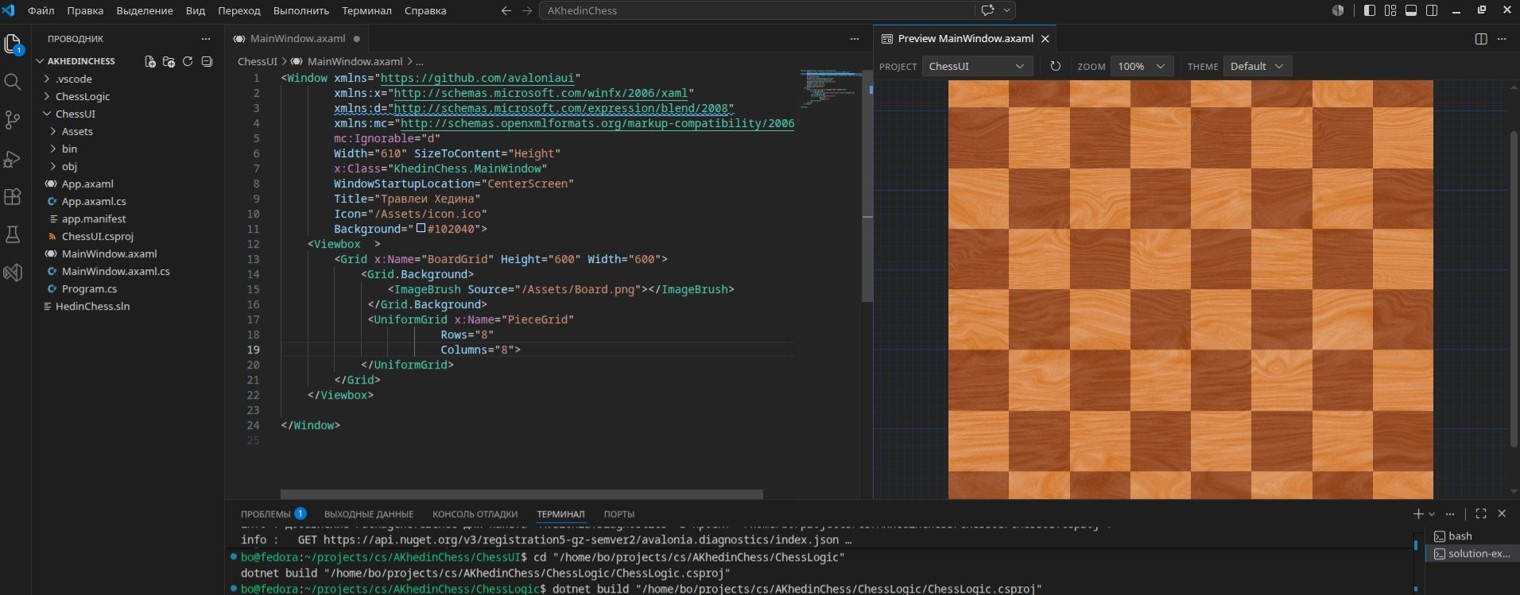The height and width of the screenshot is (595, 1520).
Task: Click the #102040 background color swatch
Action: (421, 229)
